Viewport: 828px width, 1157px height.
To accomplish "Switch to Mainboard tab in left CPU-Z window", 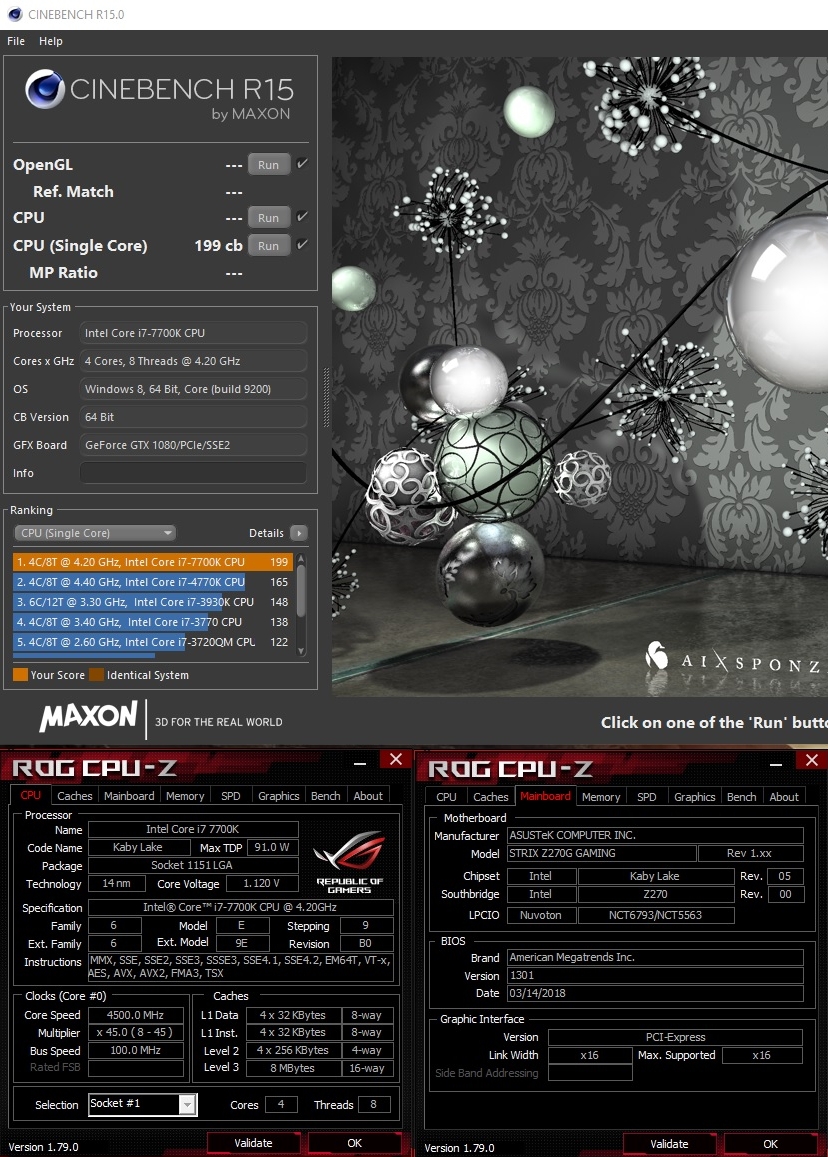I will [129, 795].
